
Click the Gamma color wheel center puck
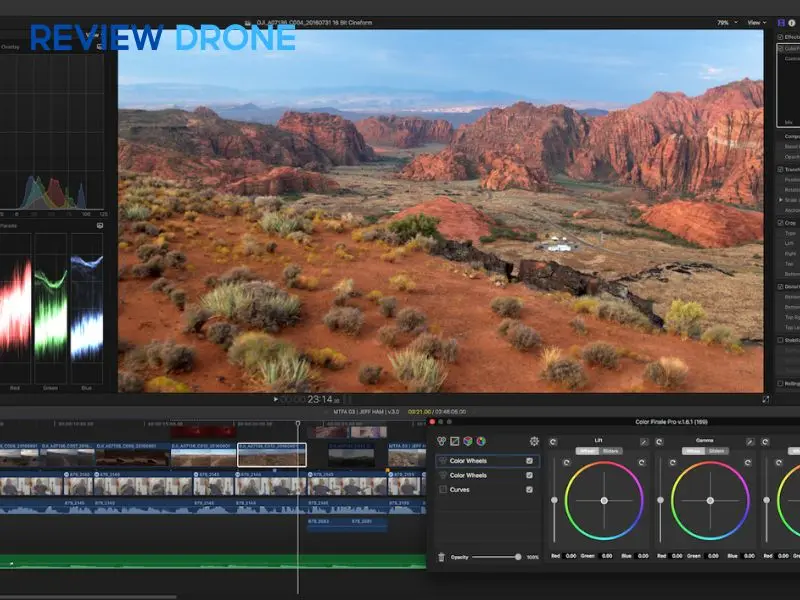click(710, 501)
